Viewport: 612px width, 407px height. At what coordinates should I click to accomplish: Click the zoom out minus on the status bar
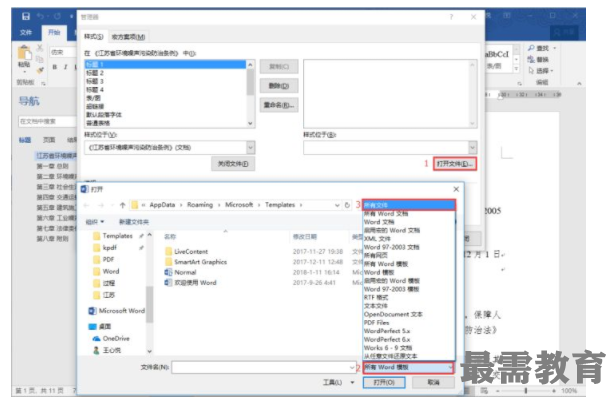[498, 390]
